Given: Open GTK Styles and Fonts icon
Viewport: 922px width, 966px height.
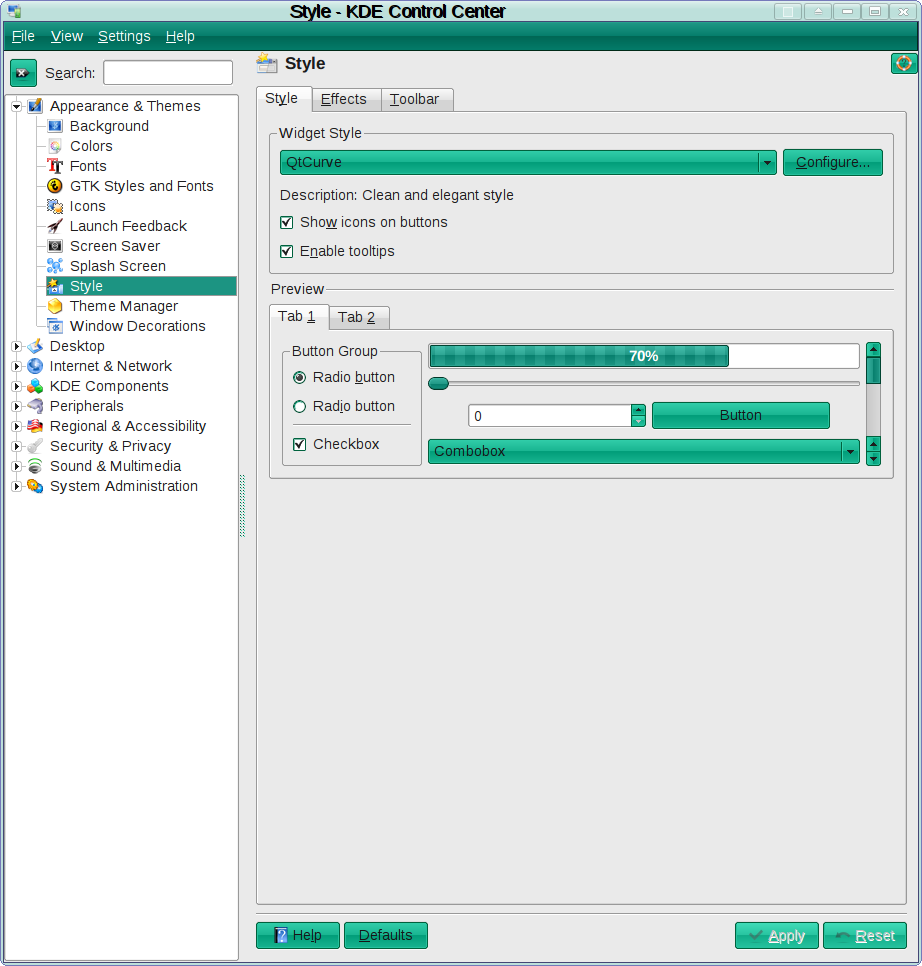Looking at the screenshot, I should (55, 186).
